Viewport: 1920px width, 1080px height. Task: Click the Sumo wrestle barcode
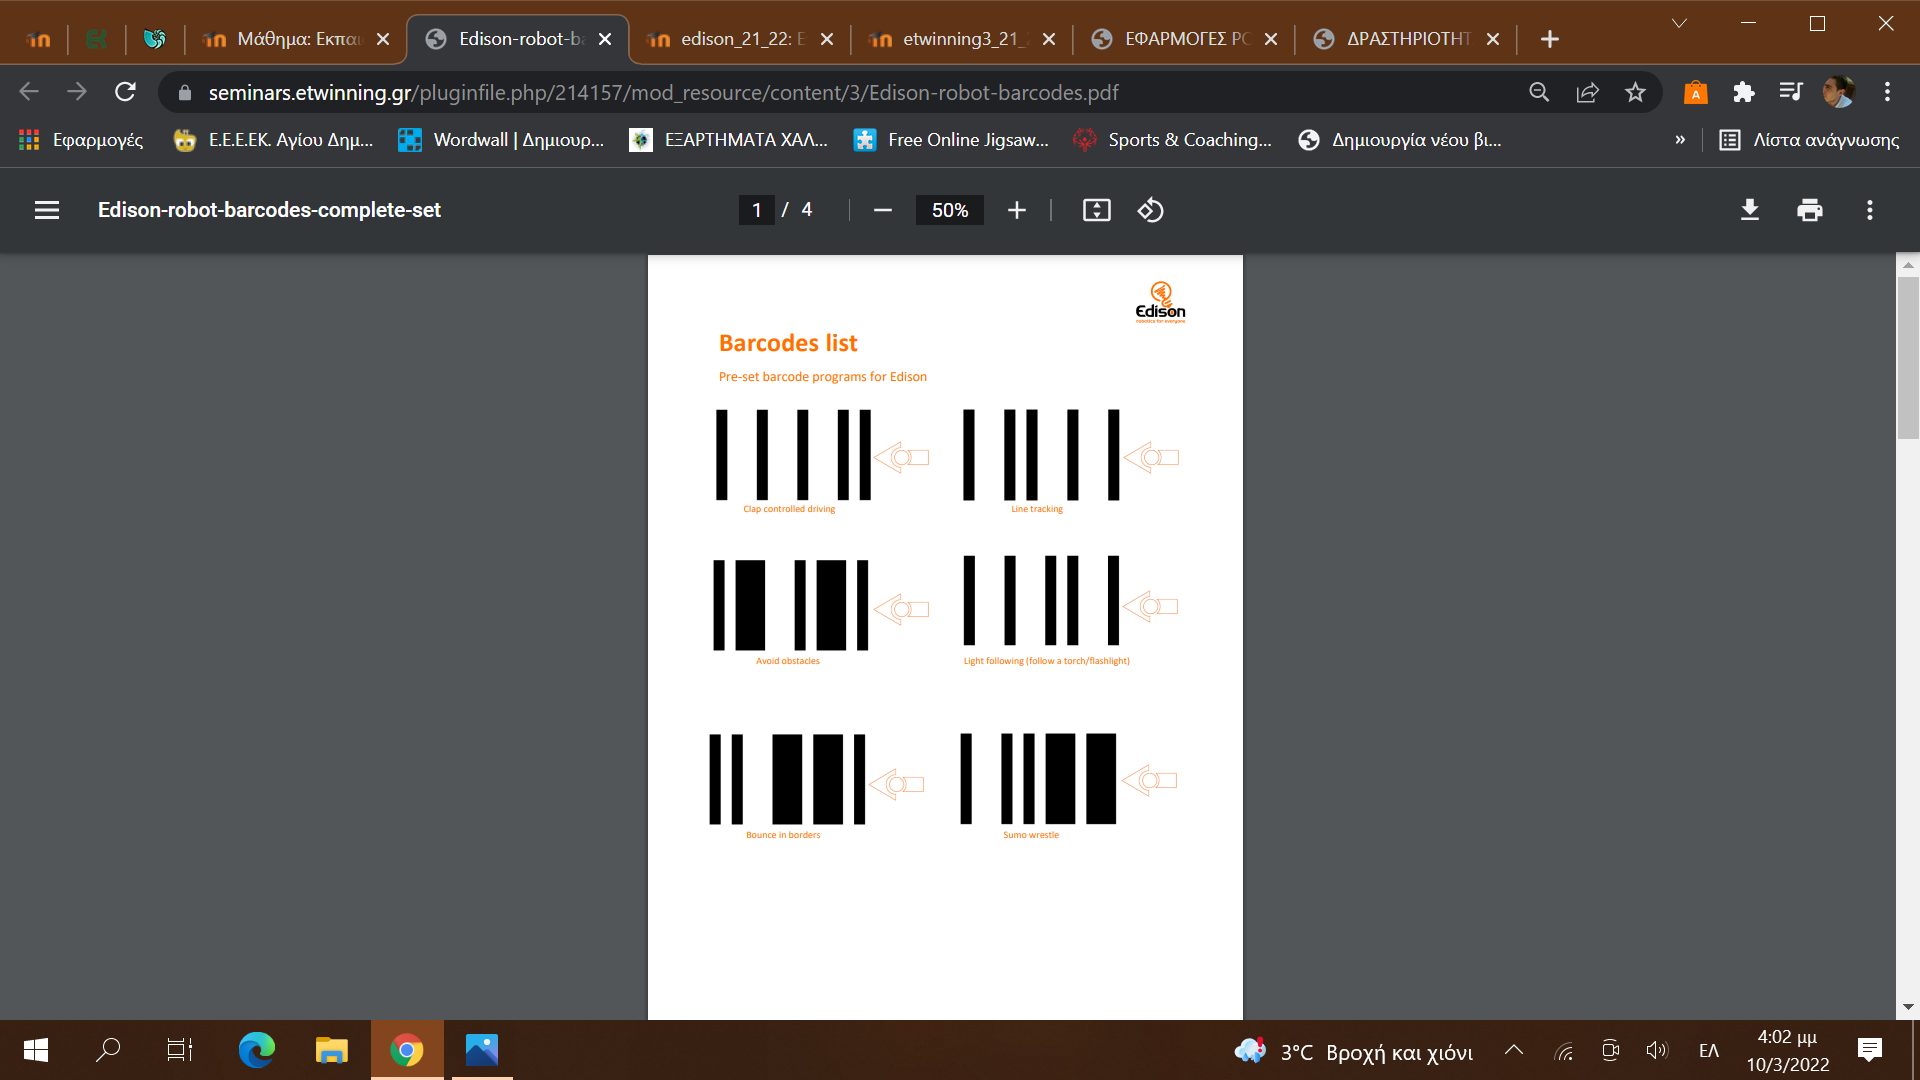(x=1038, y=779)
